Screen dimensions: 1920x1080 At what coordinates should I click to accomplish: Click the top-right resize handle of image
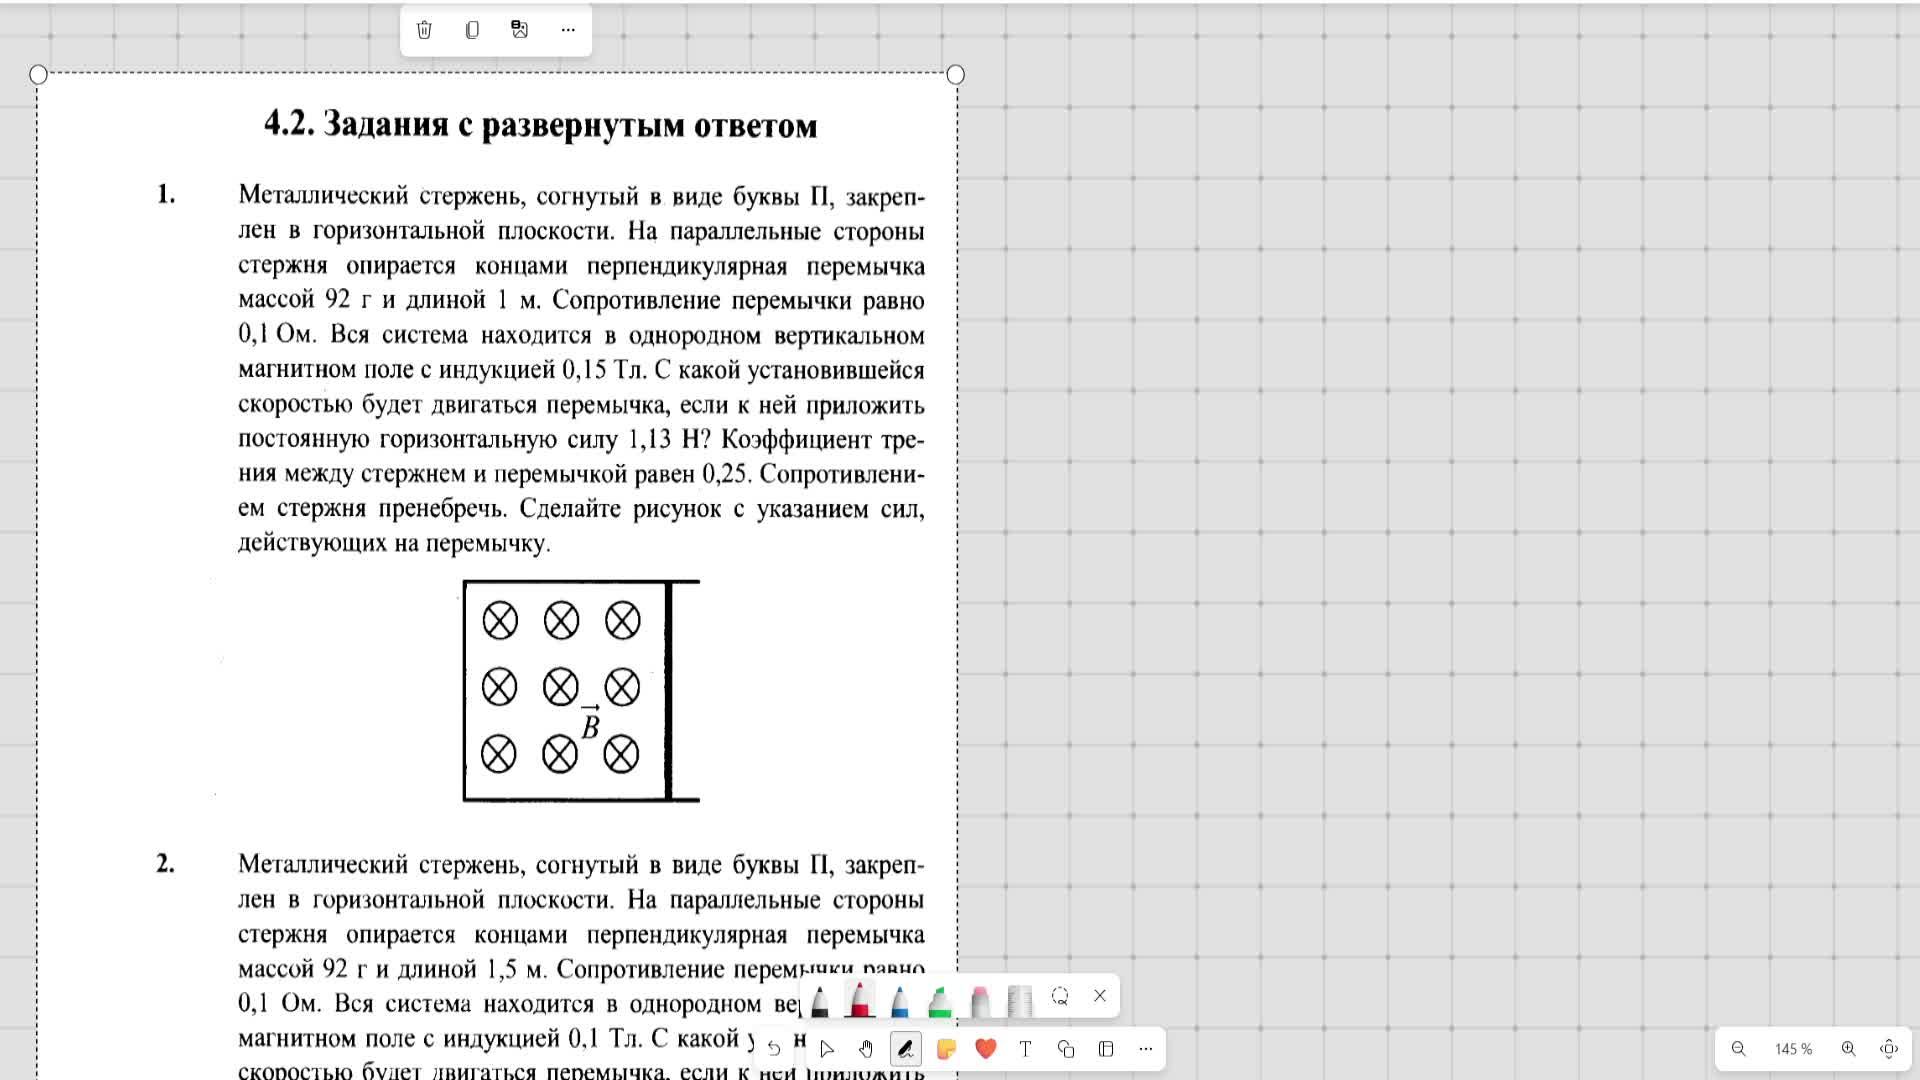[956, 74]
